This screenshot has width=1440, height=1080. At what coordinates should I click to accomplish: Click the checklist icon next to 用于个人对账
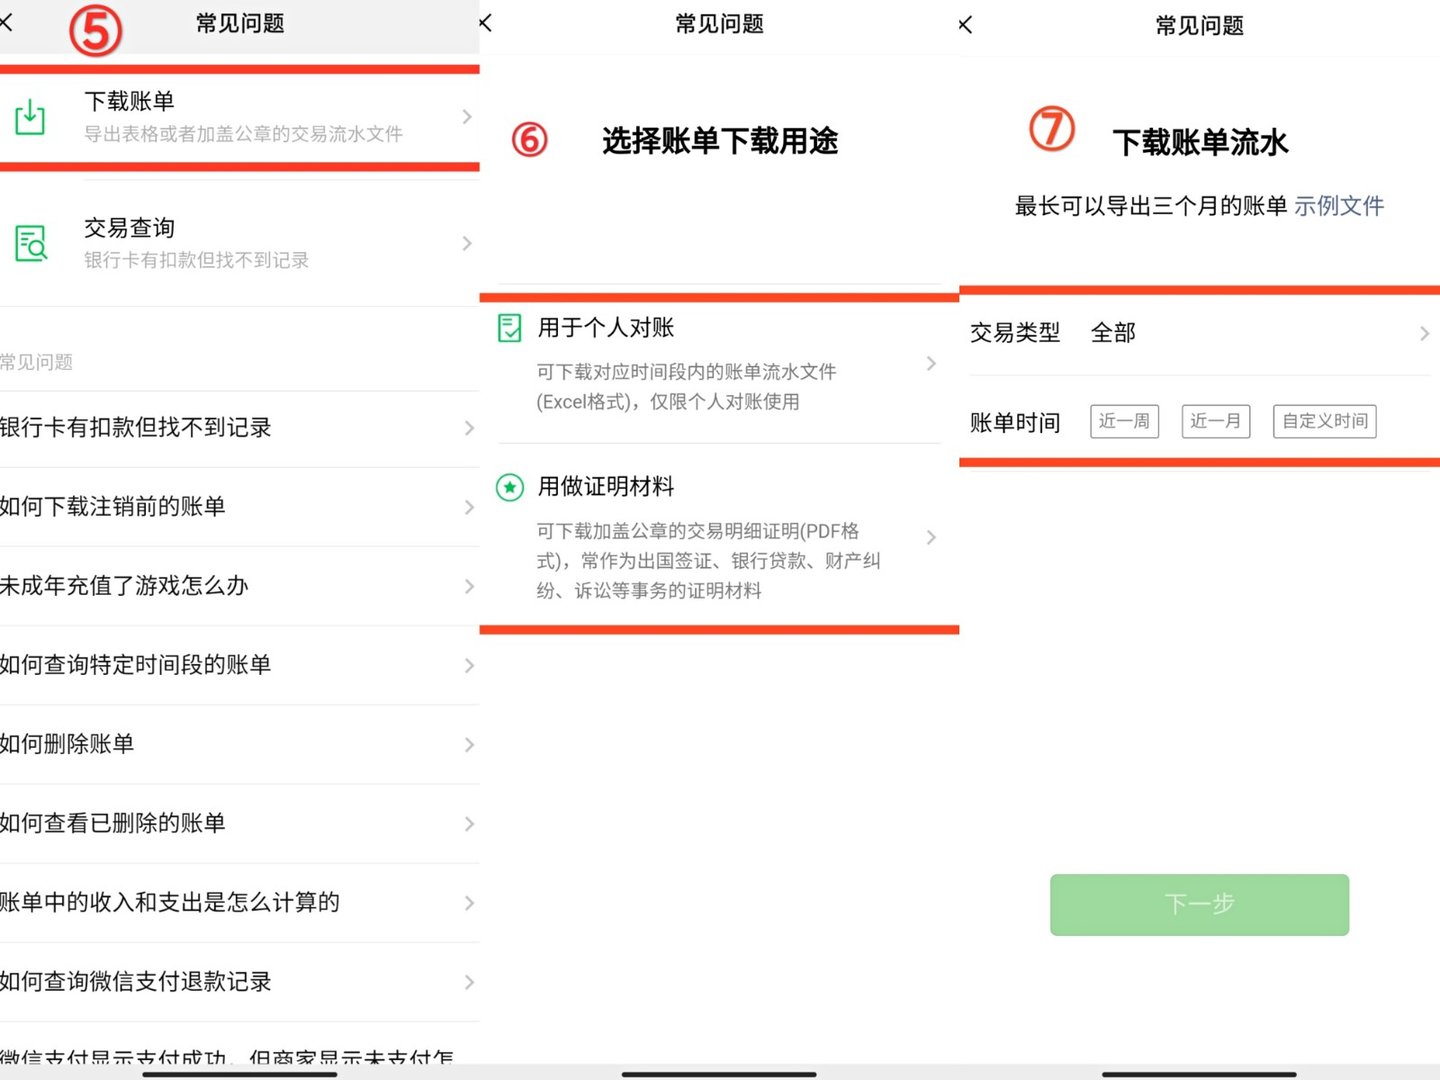[x=509, y=327]
